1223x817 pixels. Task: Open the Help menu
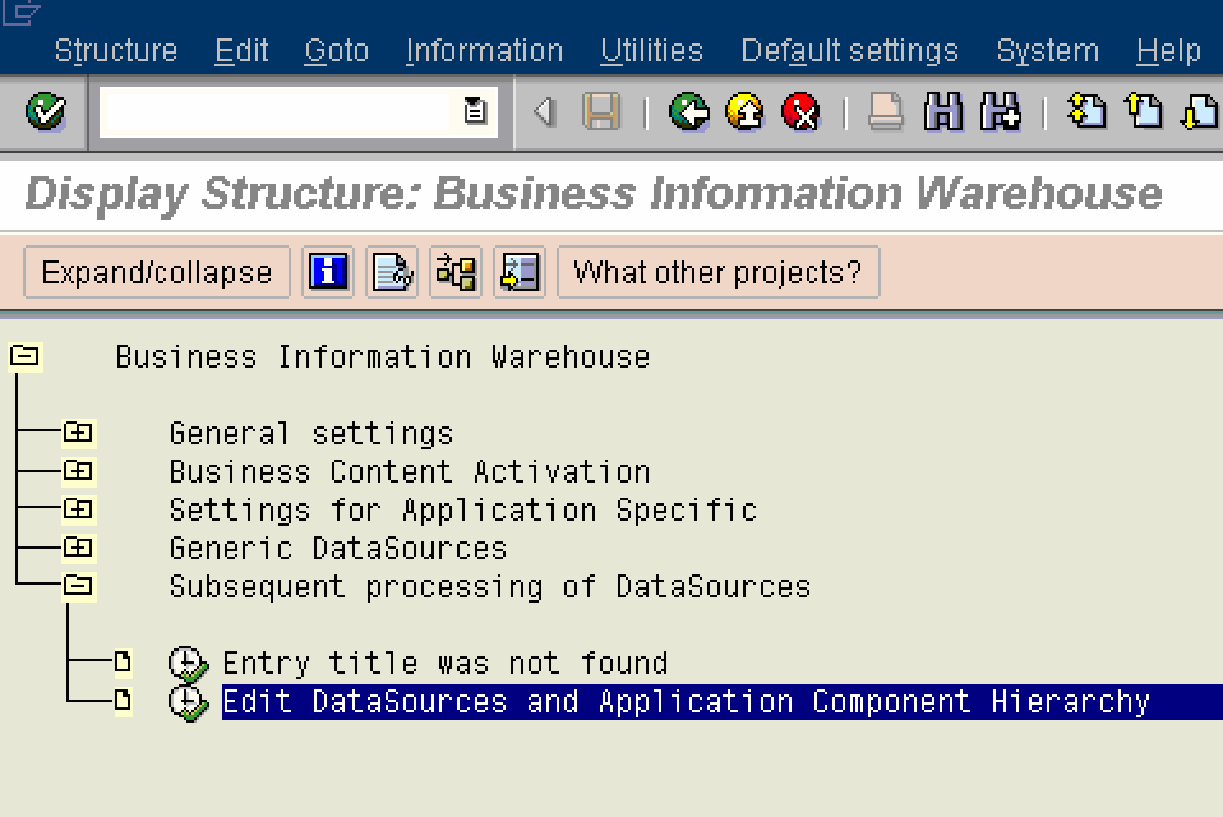point(1168,50)
